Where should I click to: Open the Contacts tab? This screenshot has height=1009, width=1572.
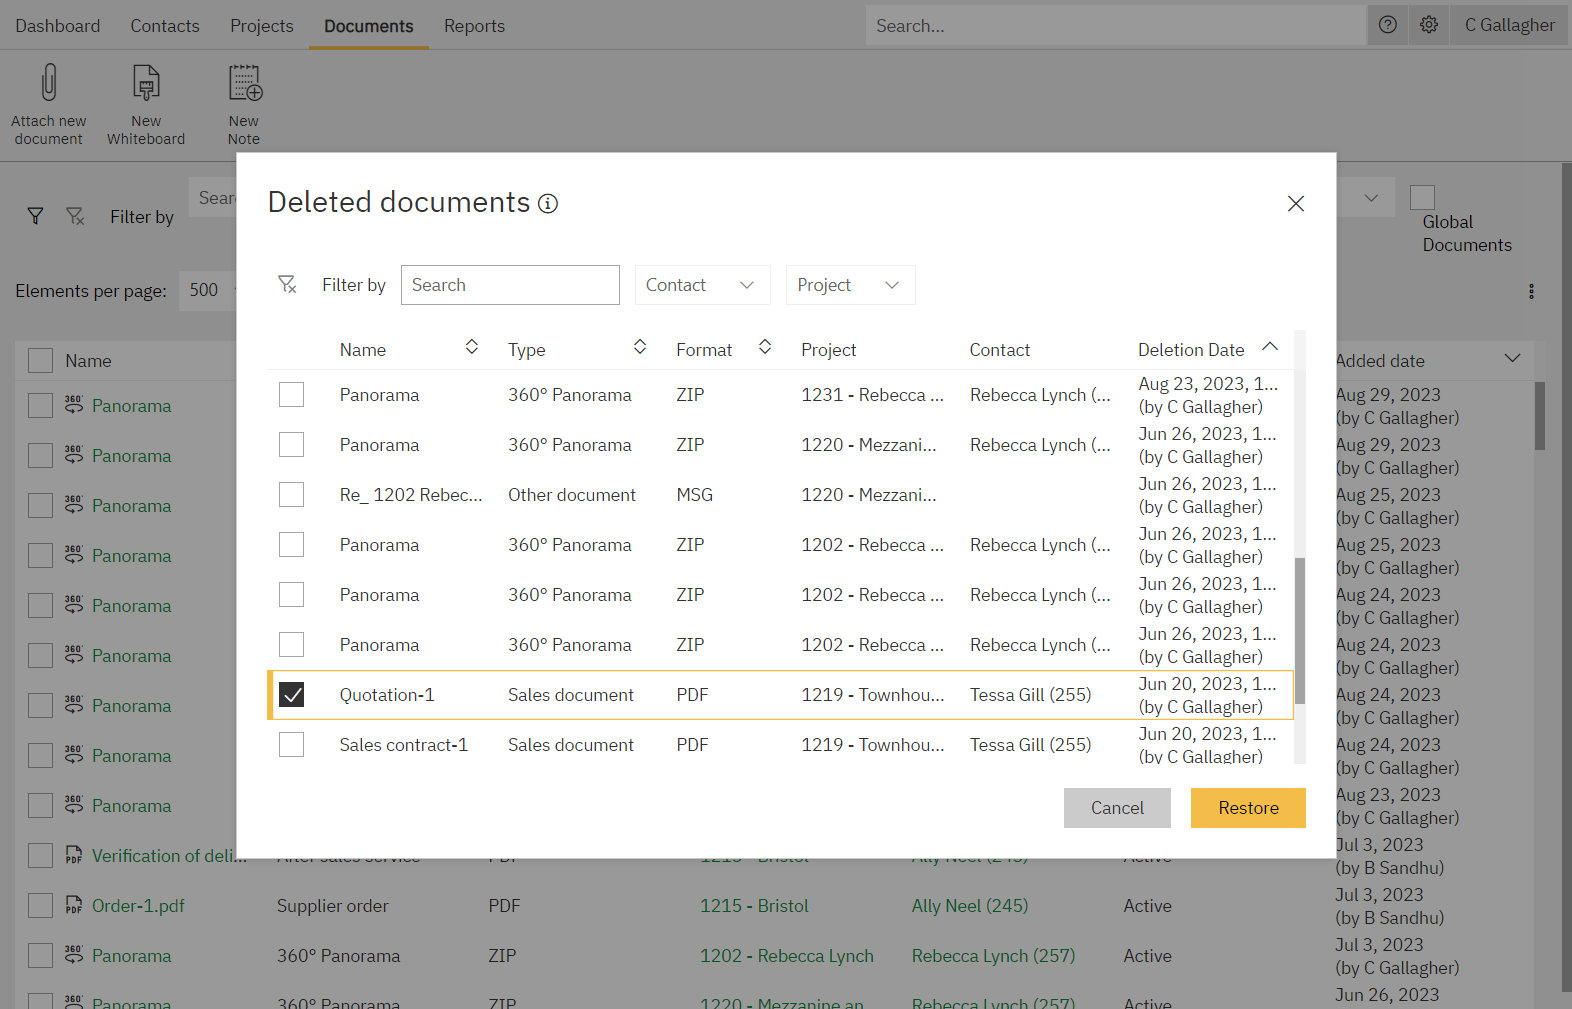(x=165, y=26)
